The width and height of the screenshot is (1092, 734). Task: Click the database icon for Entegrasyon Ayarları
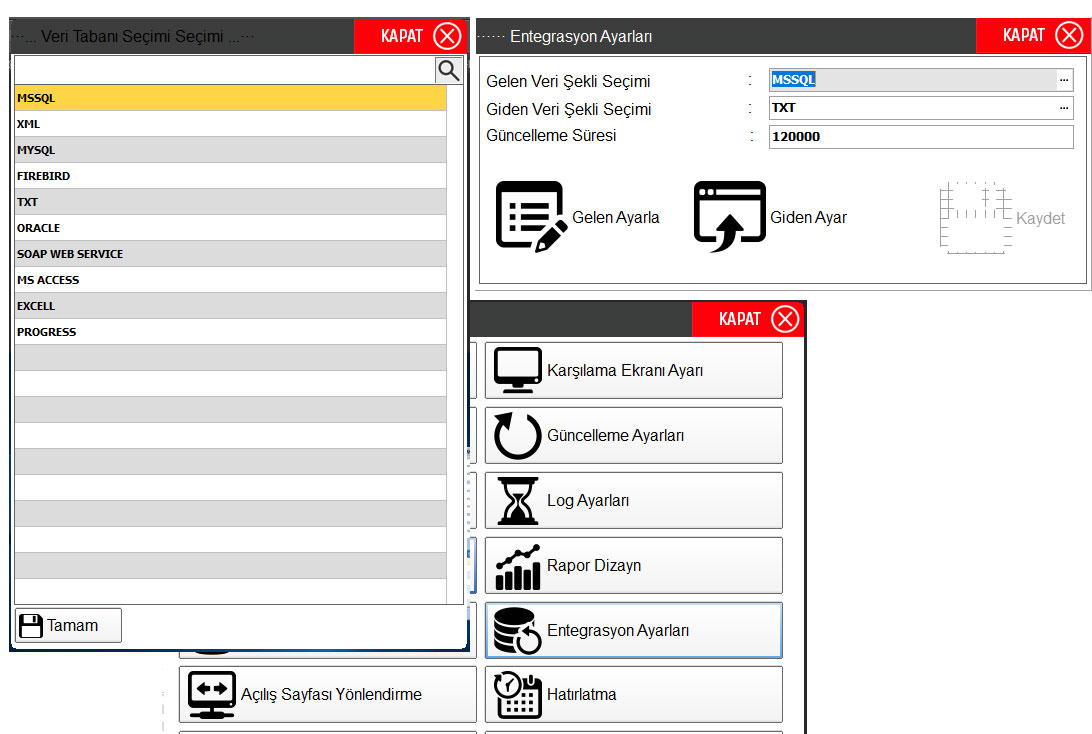[x=517, y=630]
